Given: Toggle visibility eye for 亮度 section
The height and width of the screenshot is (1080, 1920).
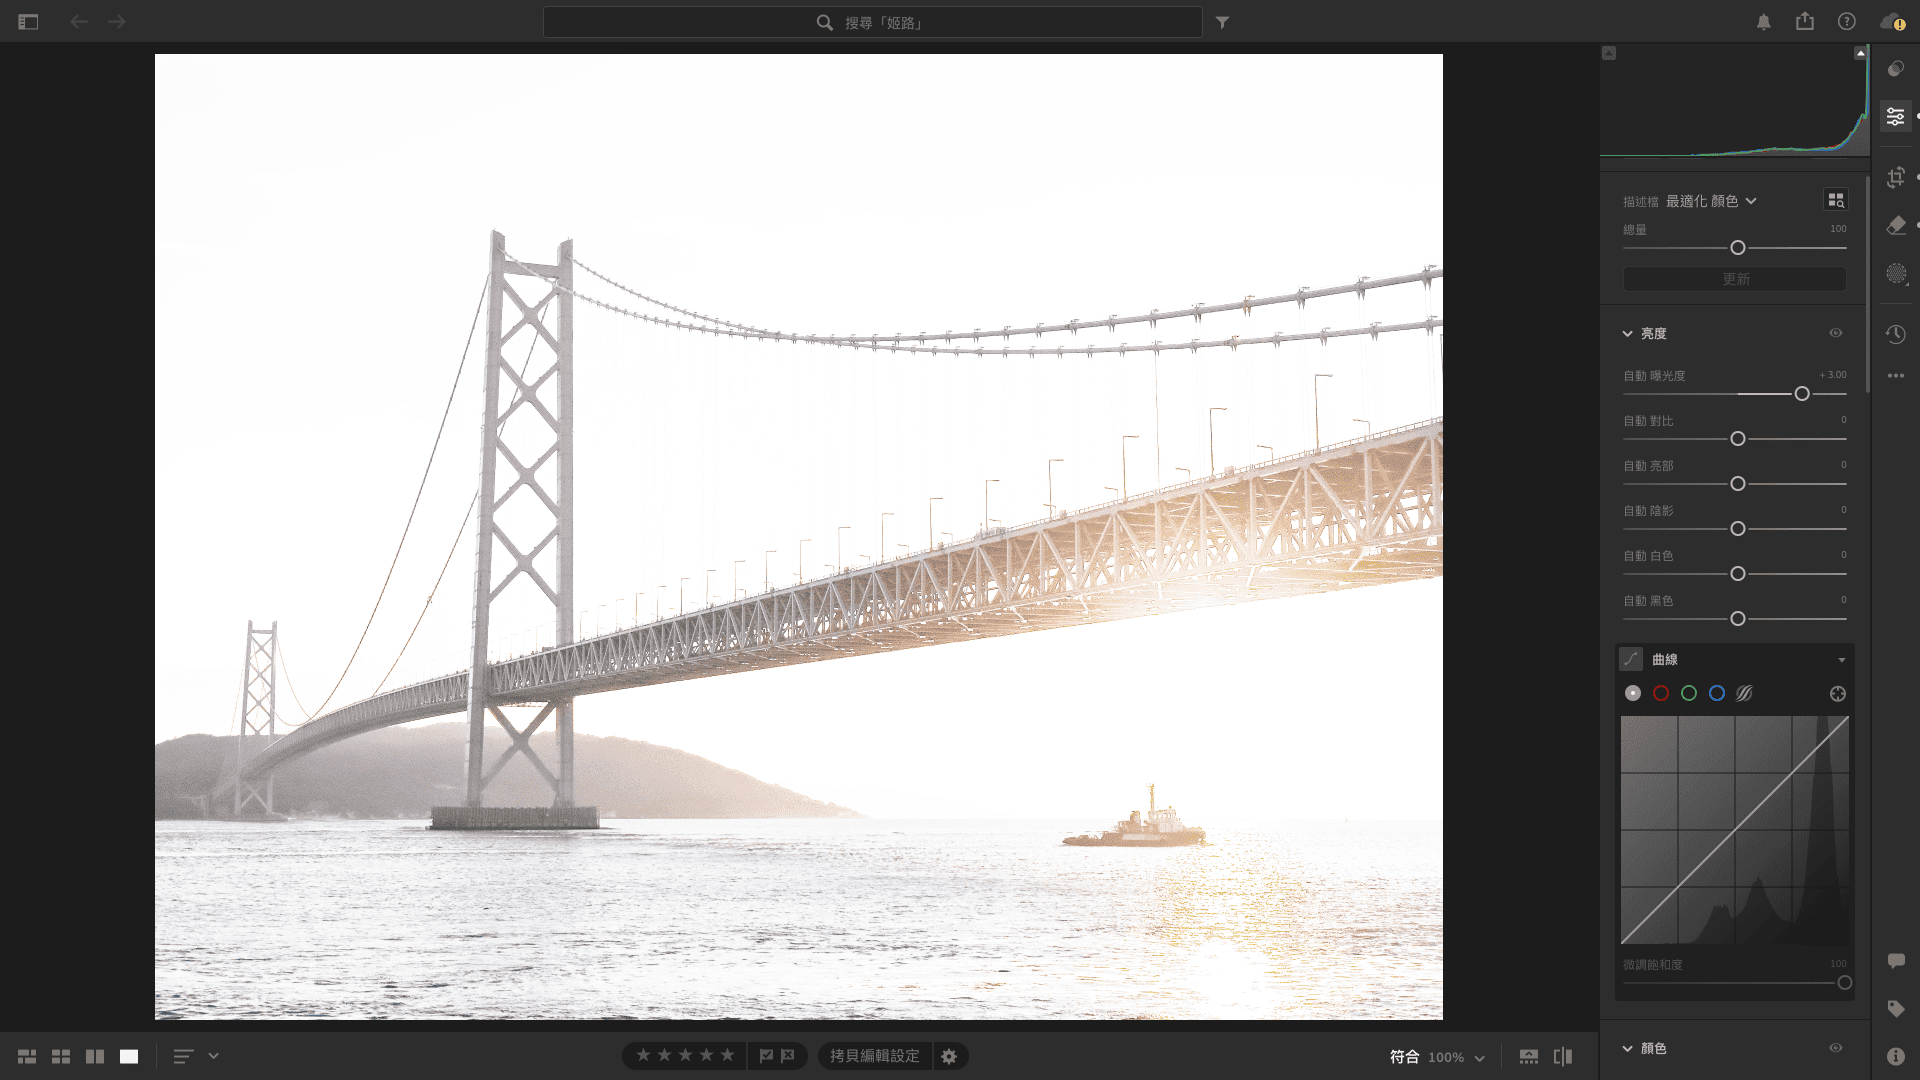Looking at the screenshot, I should pyautogui.click(x=1836, y=333).
